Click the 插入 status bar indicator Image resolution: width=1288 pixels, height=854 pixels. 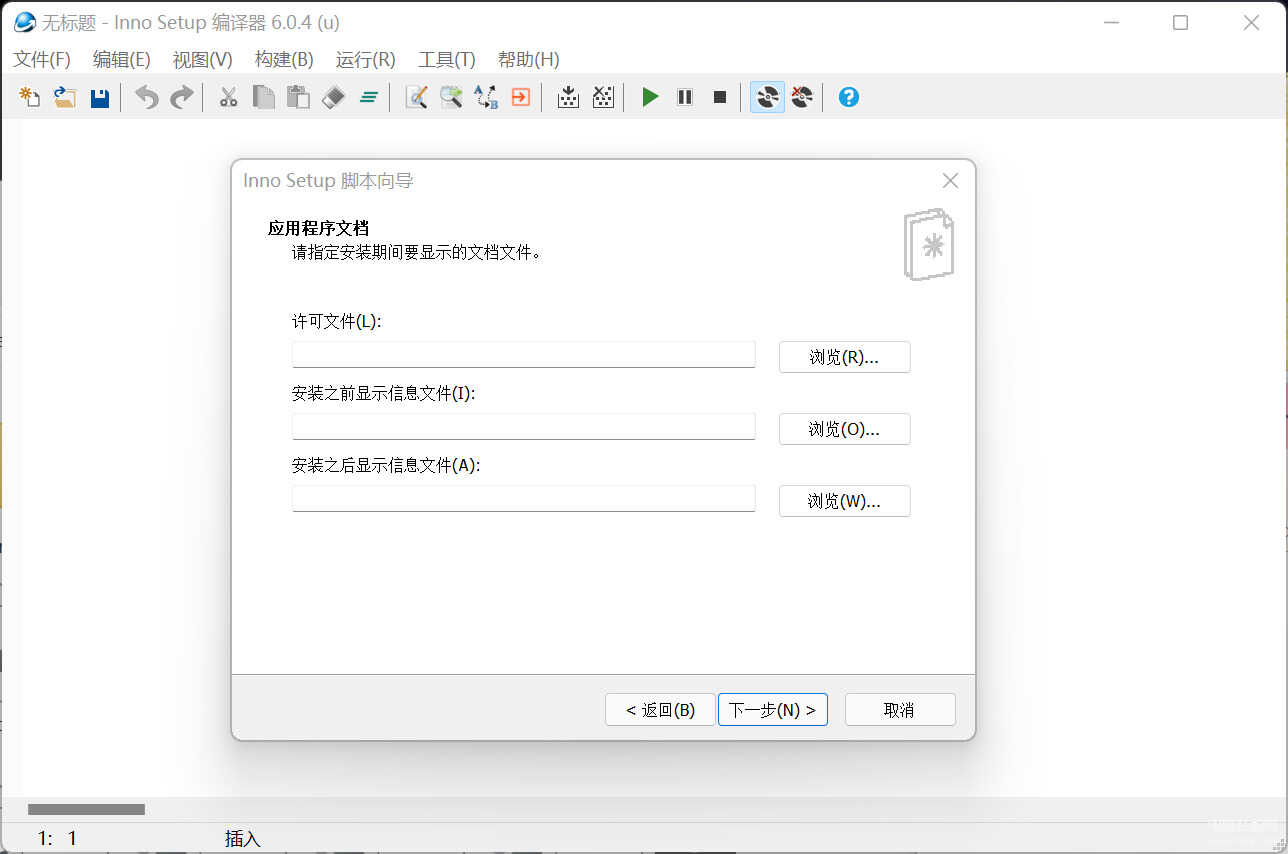[x=242, y=839]
